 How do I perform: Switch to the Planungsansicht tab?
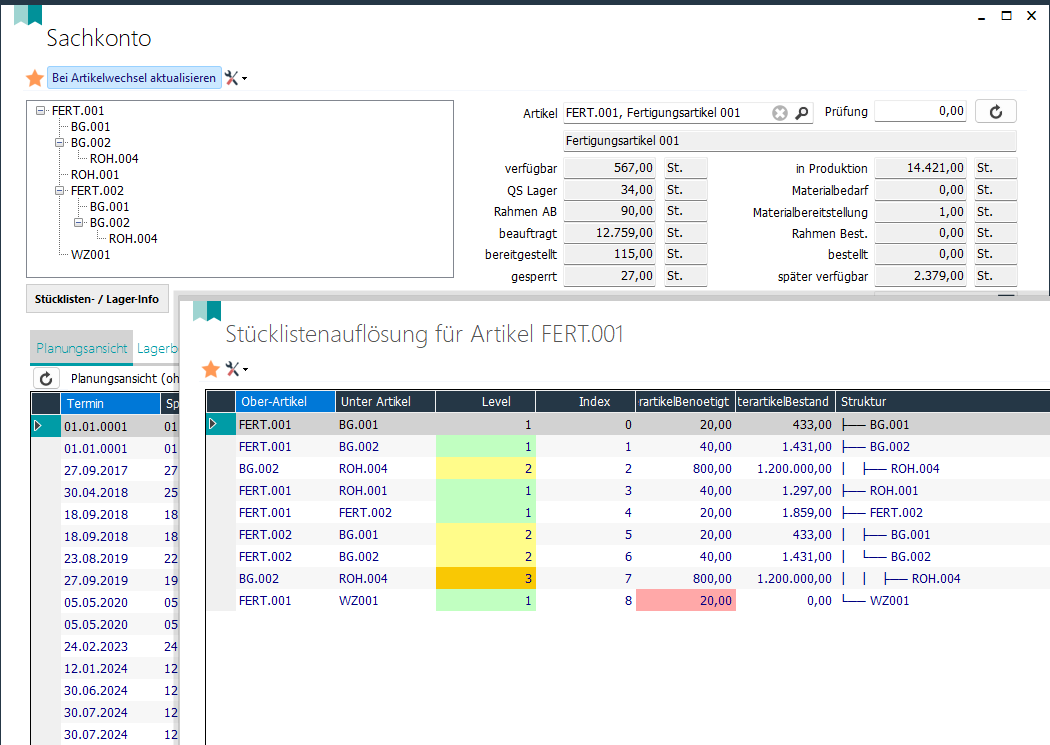tap(81, 349)
